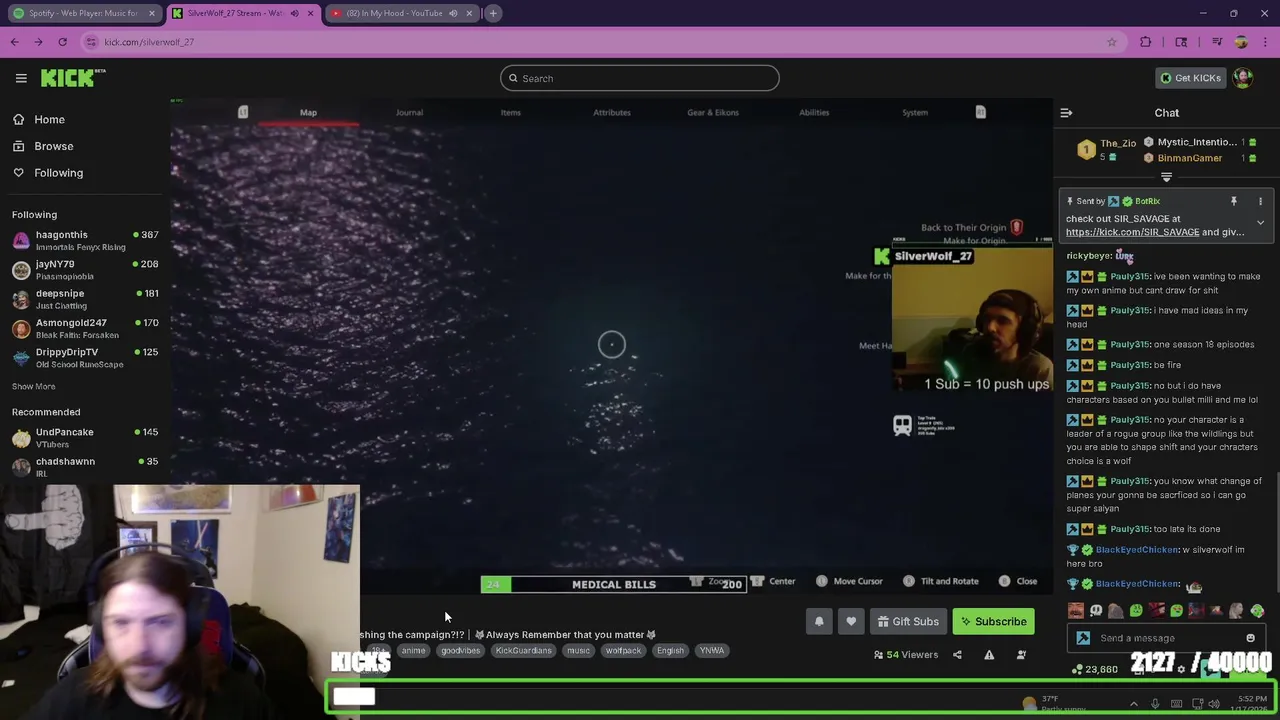Click the English language tag
The width and height of the screenshot is (1280, 720).
(670, 651)
